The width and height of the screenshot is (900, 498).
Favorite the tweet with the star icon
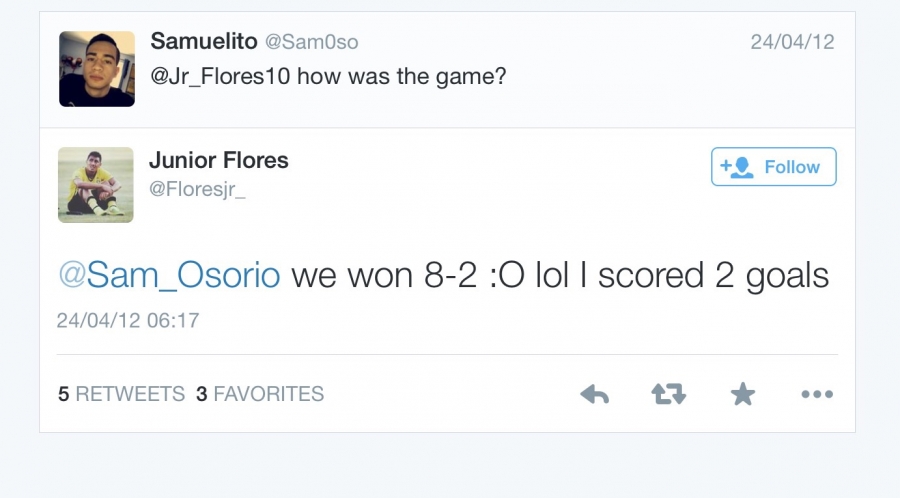tap(742, 395)
